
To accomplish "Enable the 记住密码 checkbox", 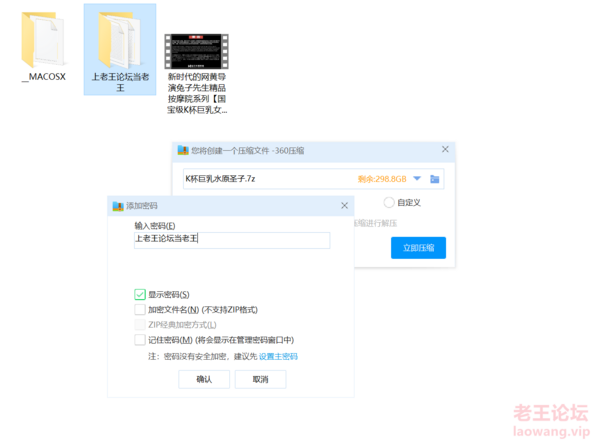I will point(140,340).
